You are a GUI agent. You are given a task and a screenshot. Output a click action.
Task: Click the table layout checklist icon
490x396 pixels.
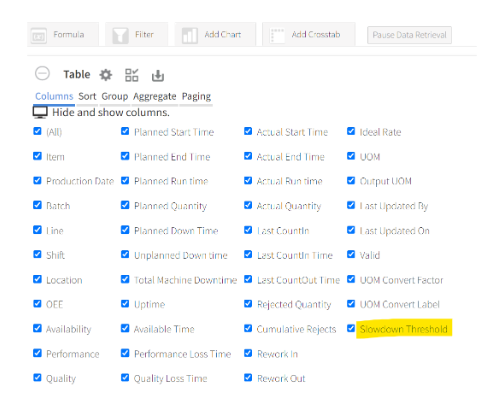point(131,75)
